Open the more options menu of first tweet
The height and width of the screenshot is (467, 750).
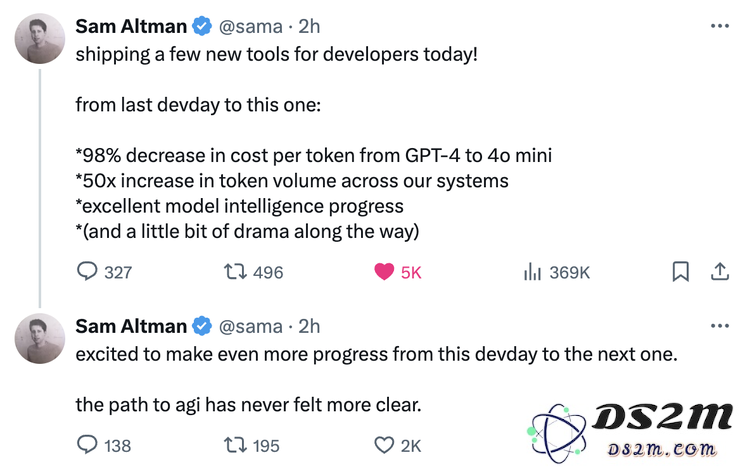click(x=719, y=26)
